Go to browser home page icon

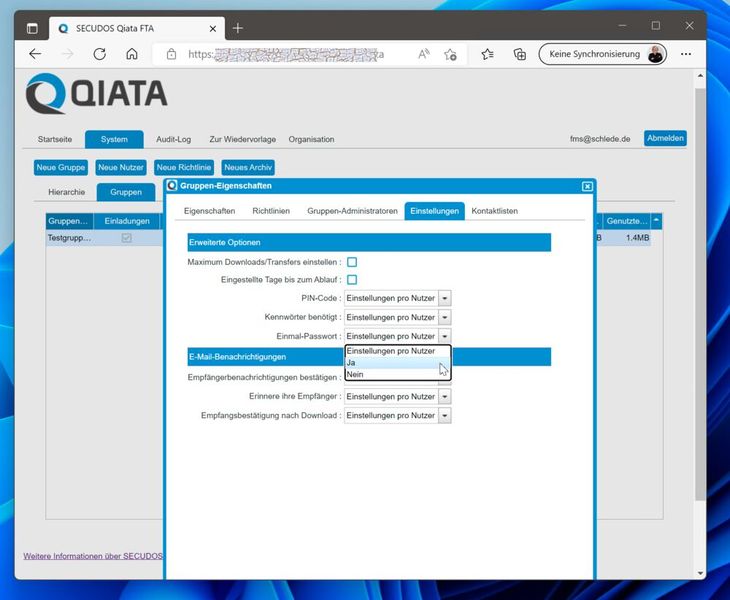coord(132,54)
